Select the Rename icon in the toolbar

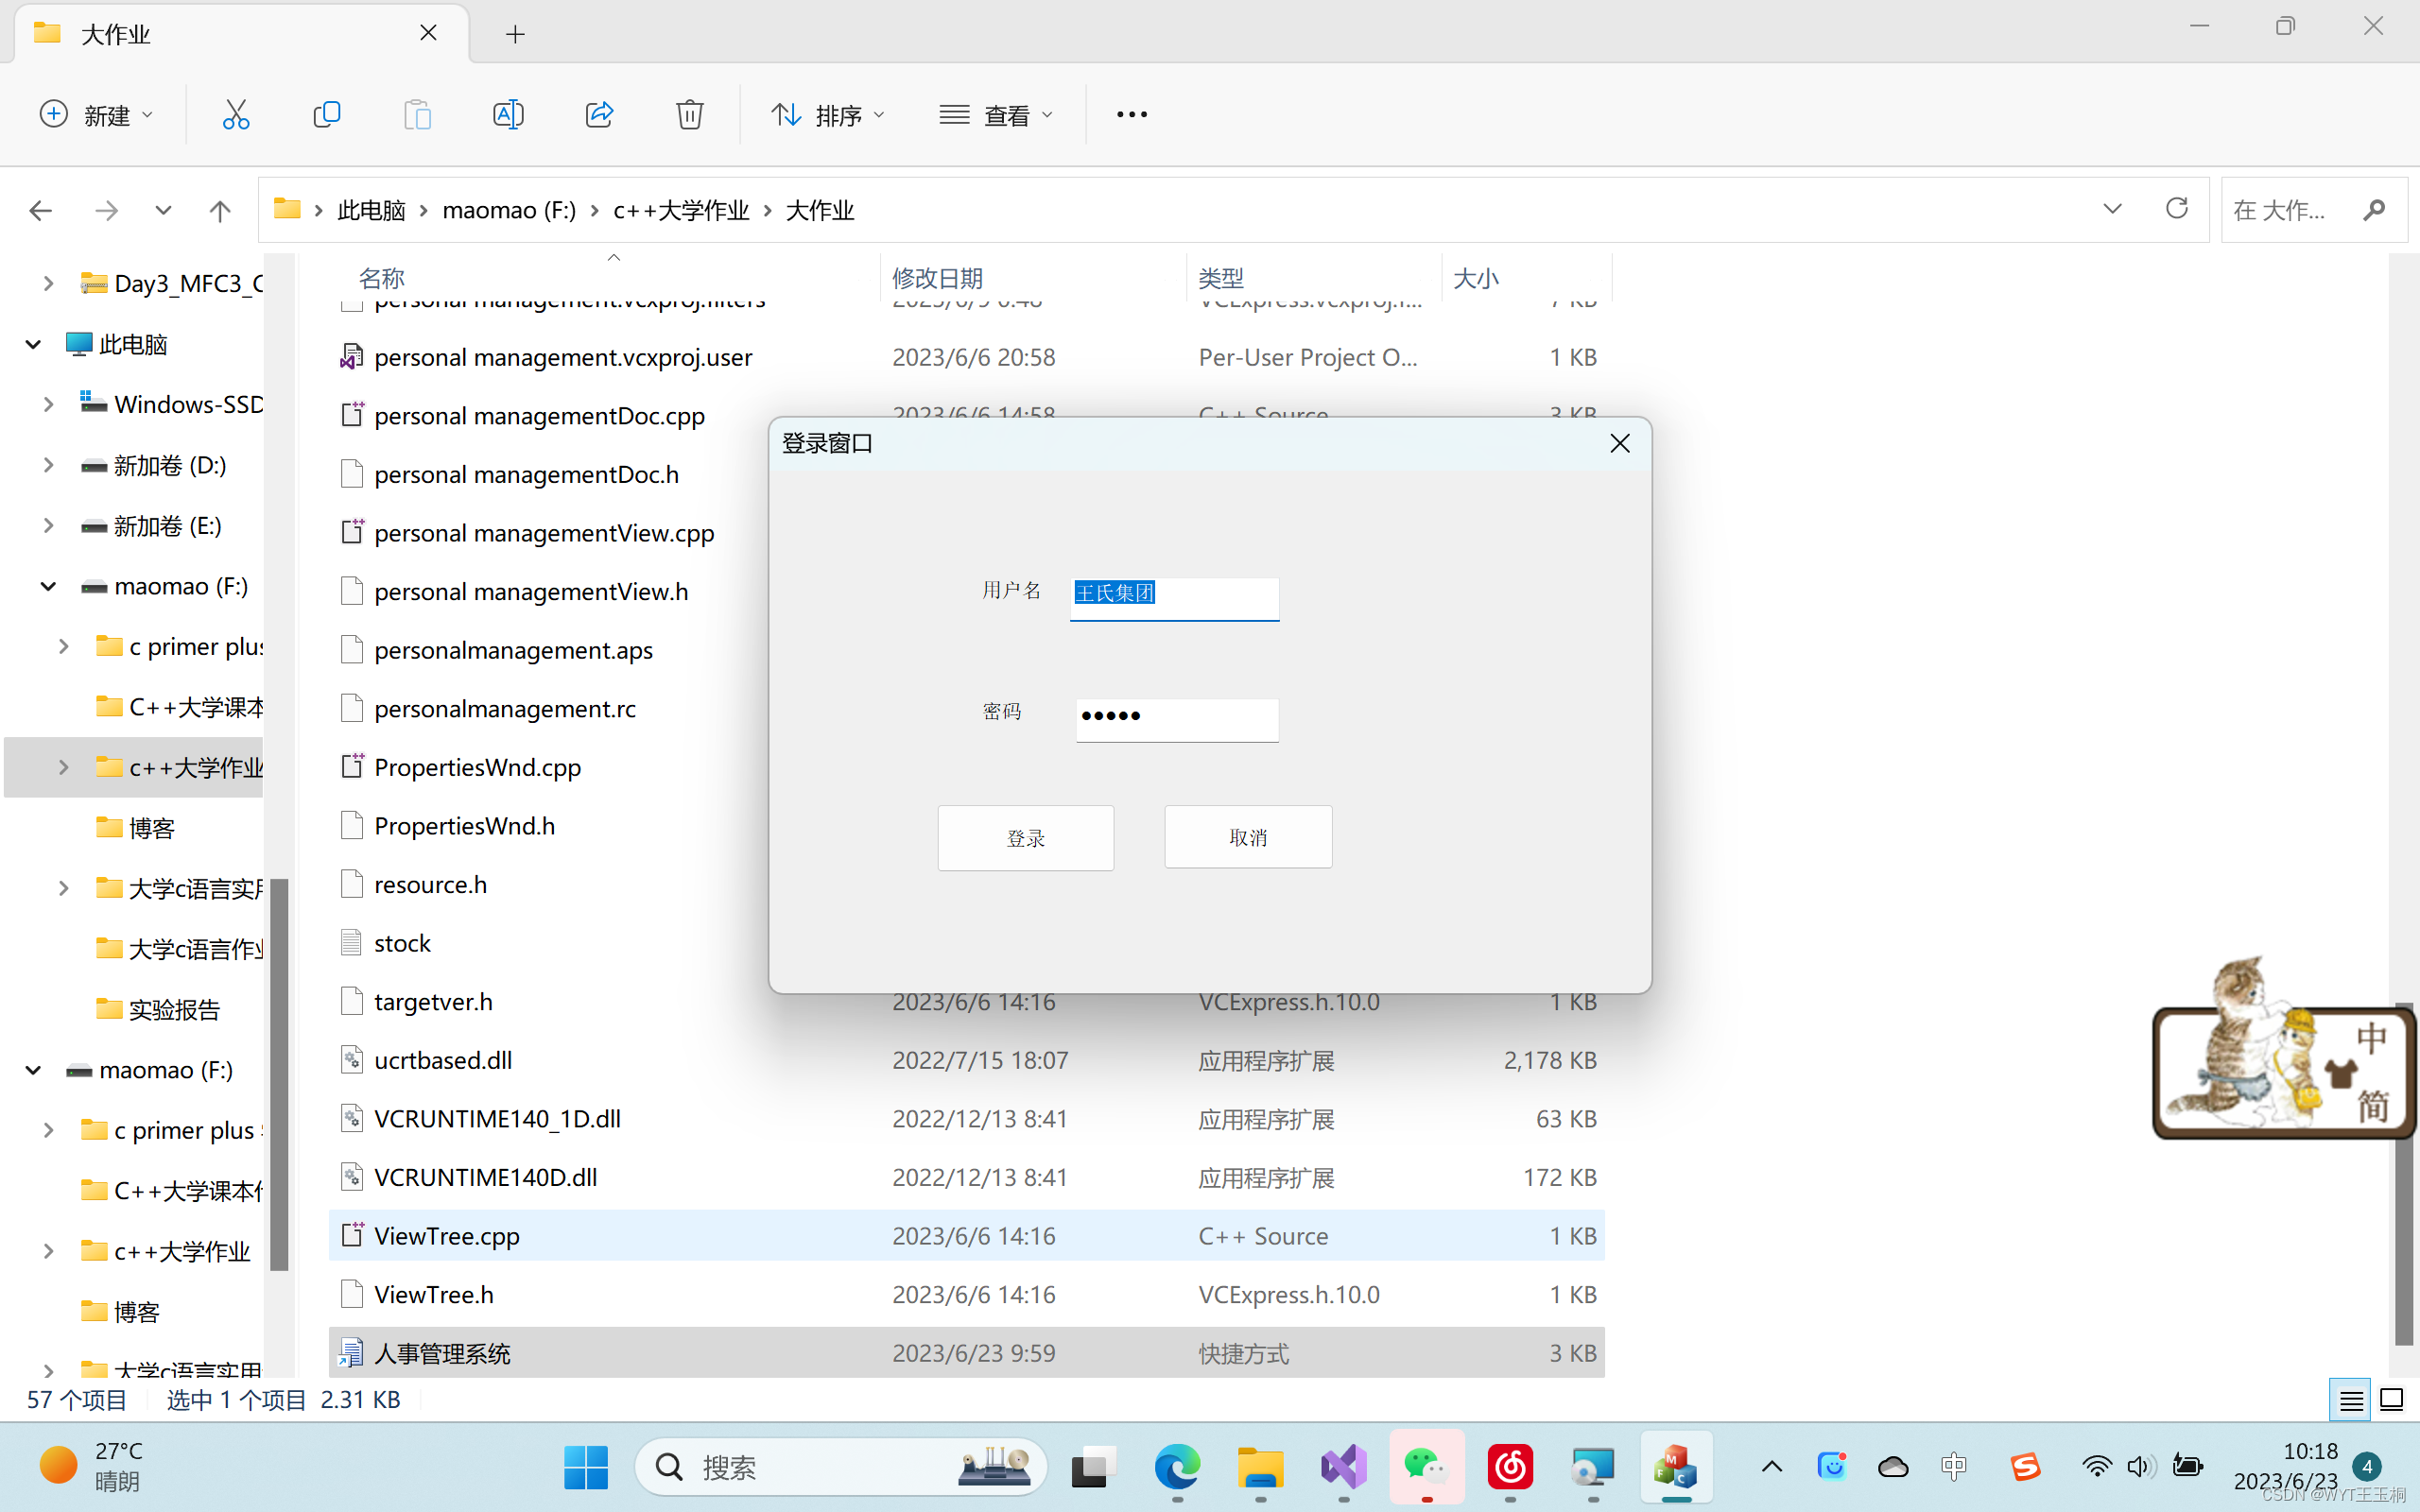pos(508,114)
